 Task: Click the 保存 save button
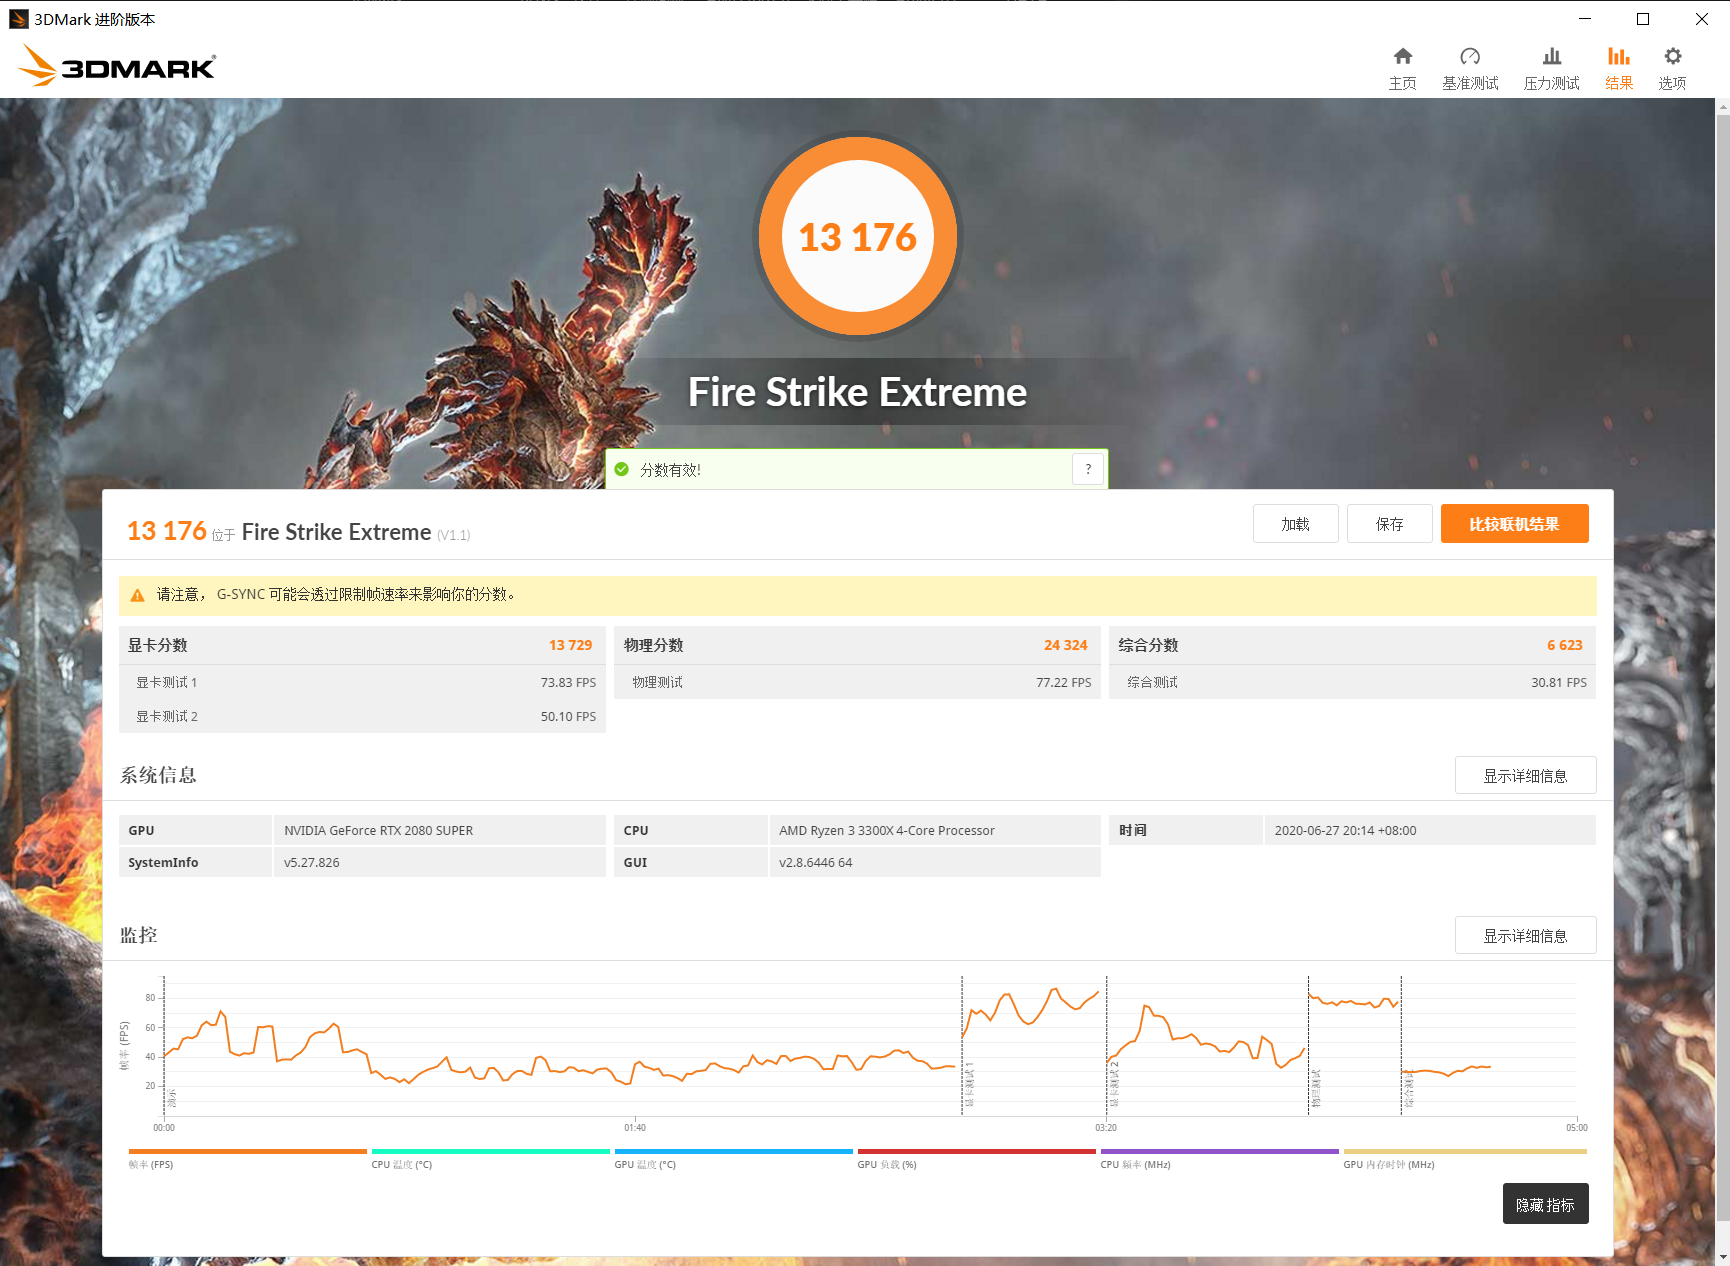(1389, 524)
